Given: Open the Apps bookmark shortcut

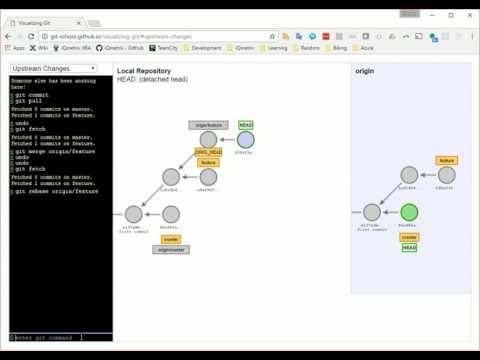Looking at the screenshot, I should [15, 48].
